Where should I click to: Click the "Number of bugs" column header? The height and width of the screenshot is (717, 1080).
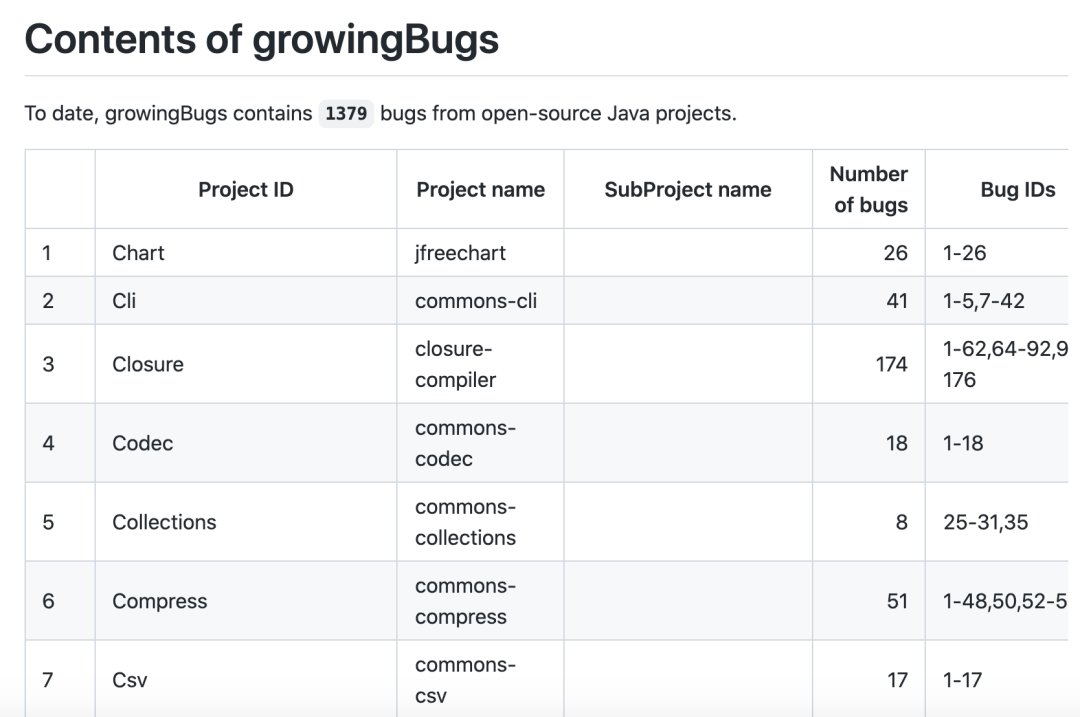869,190
